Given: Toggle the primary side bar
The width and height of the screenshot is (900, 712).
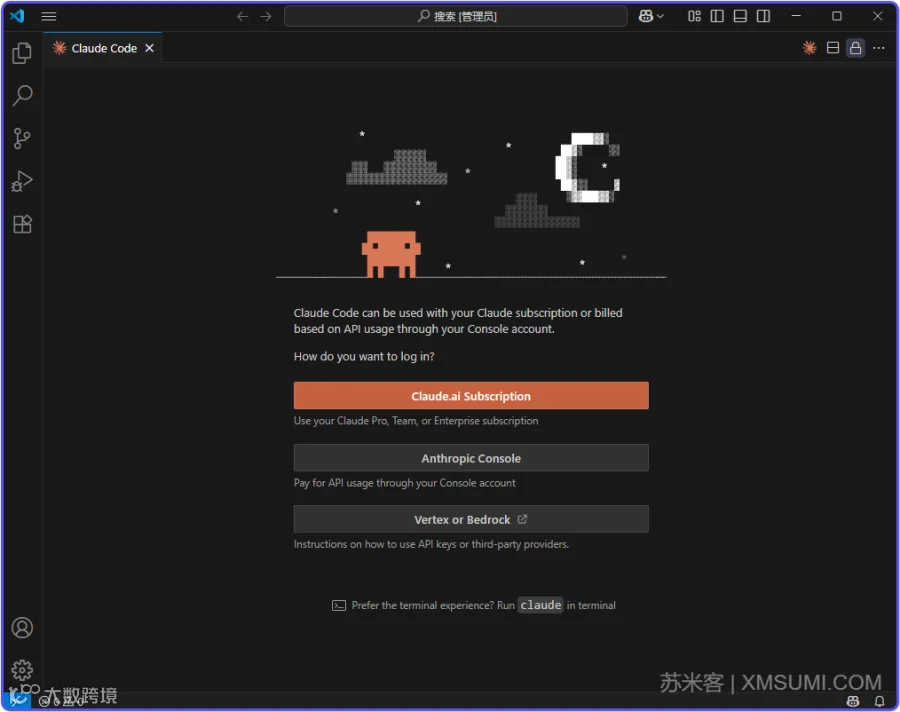Looking at the screenshot, I should 717,16.
